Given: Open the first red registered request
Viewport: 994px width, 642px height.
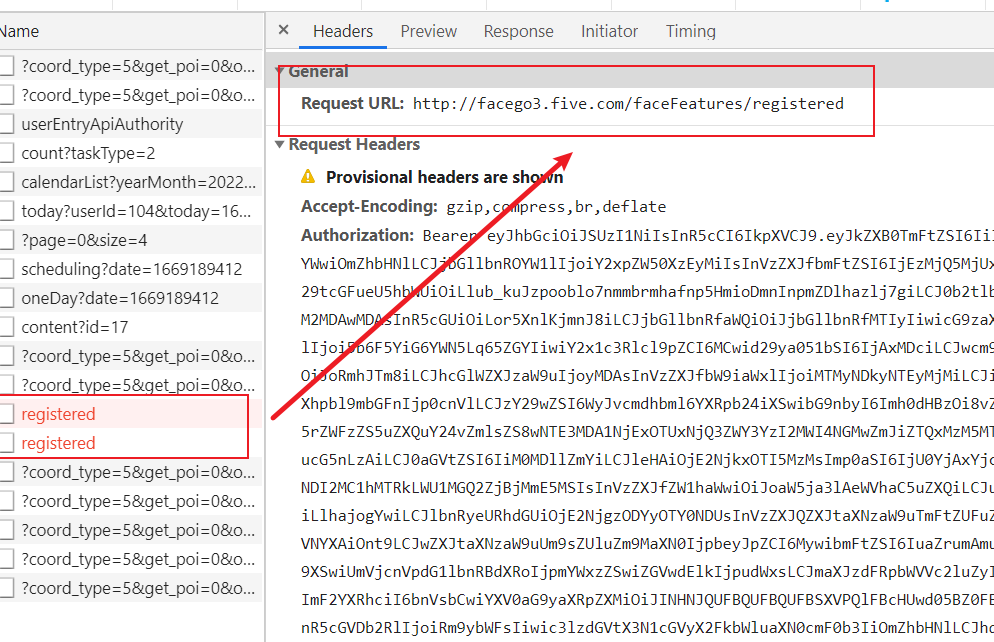Looking at the screenshot, I should click(x=58, y=414).
